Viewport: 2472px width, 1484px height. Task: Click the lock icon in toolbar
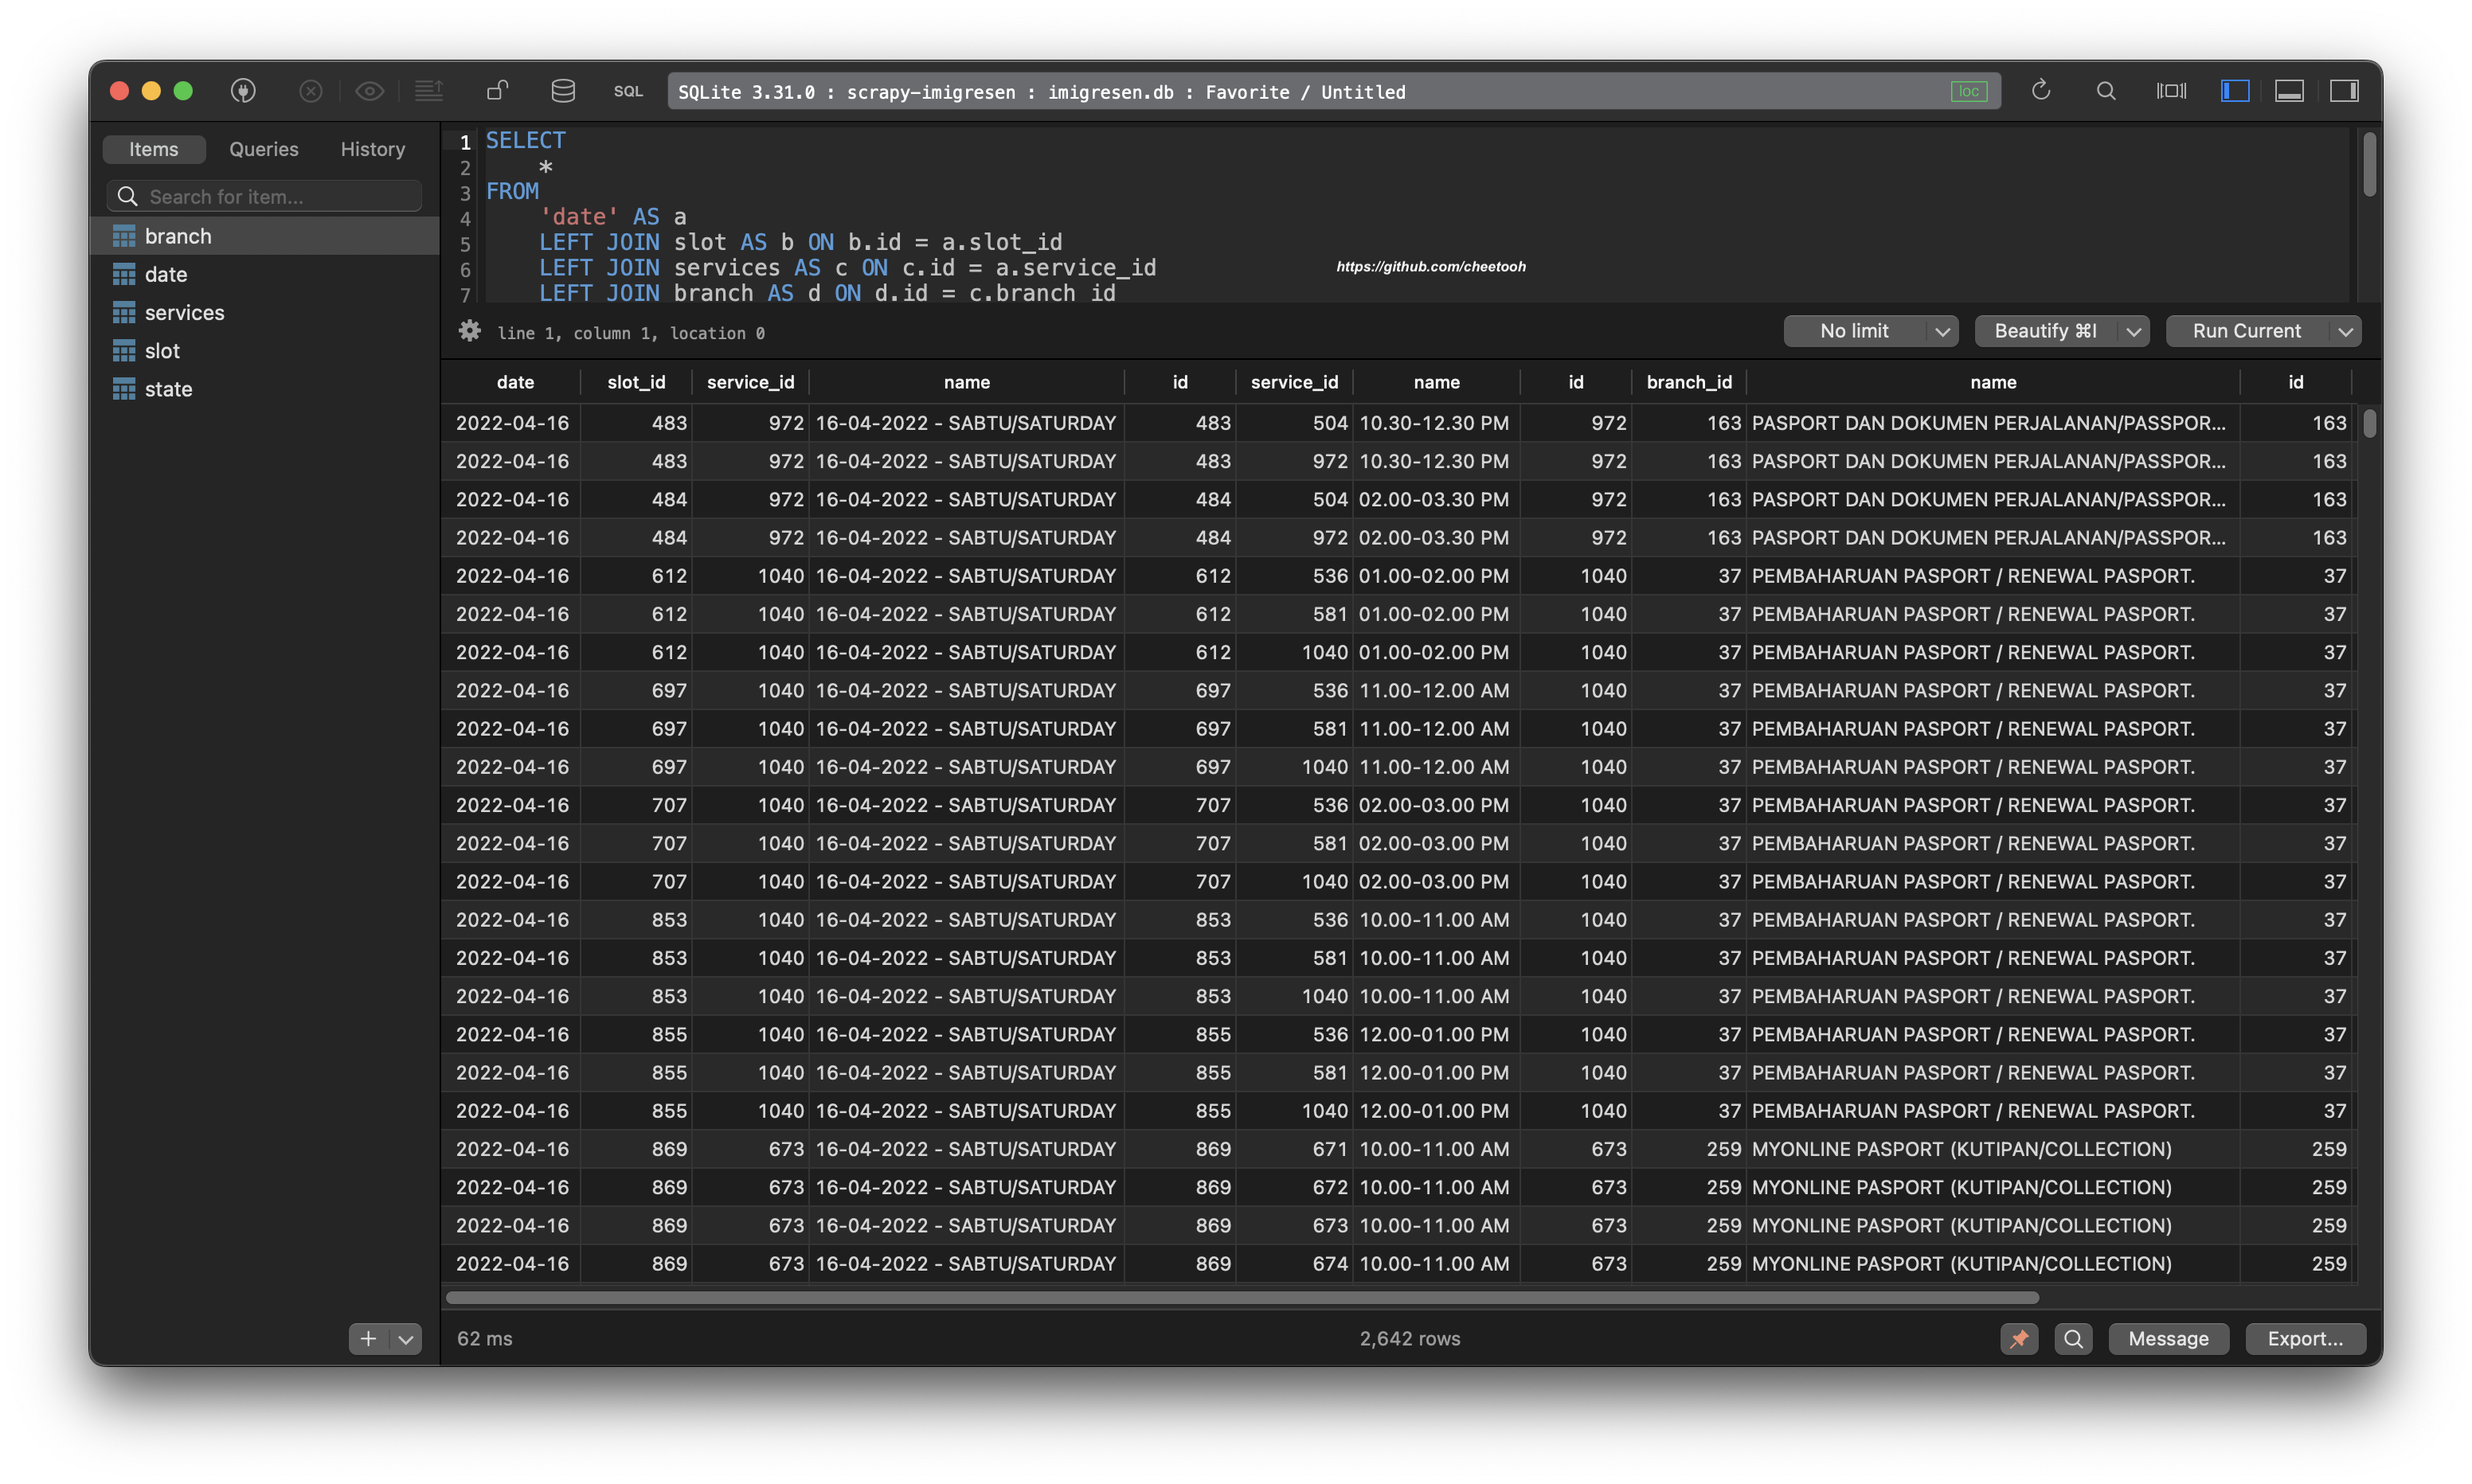[x=497, y=91]
